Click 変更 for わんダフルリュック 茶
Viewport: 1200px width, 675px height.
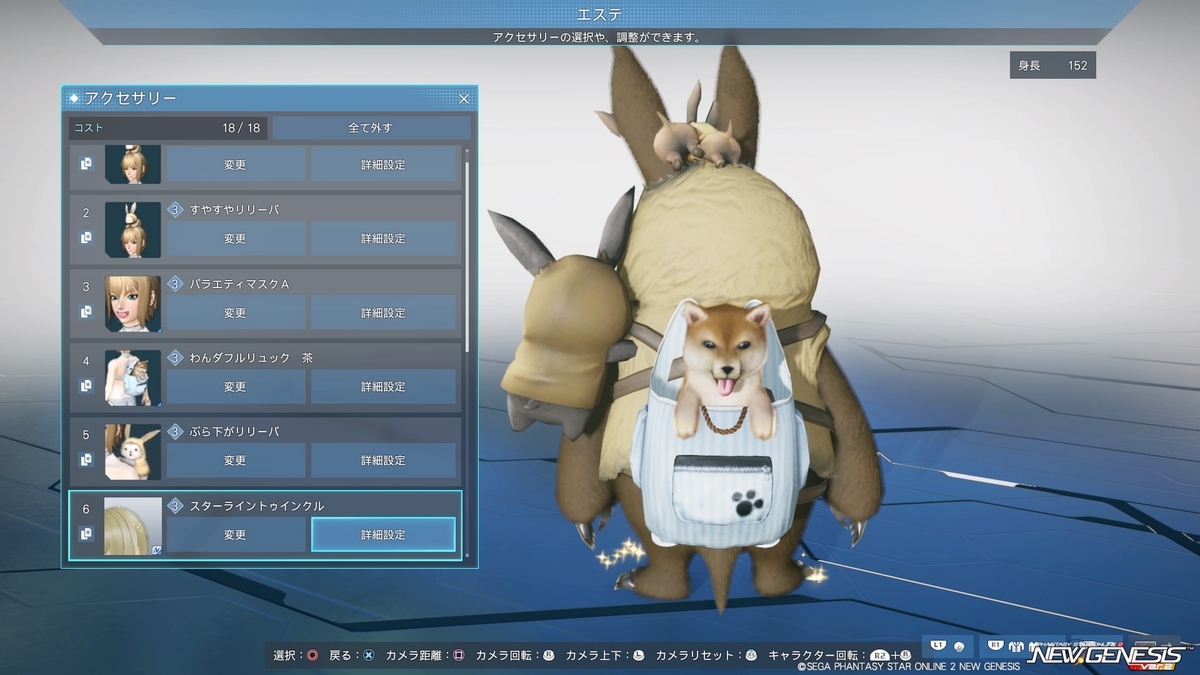coord(235,387)
